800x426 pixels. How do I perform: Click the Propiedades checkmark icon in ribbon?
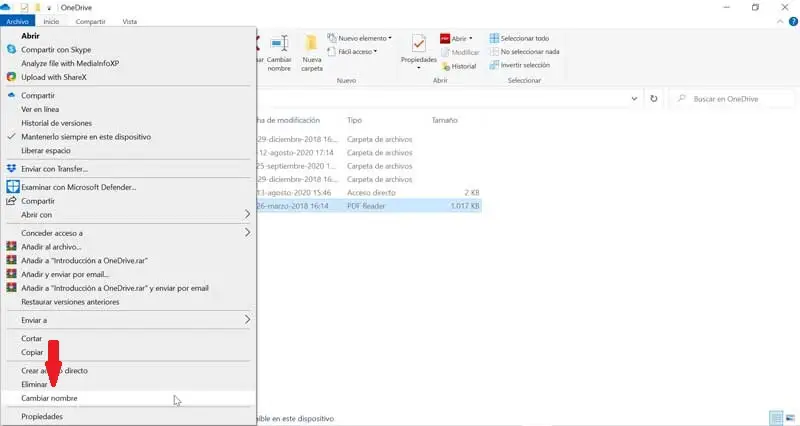(419, 44)
